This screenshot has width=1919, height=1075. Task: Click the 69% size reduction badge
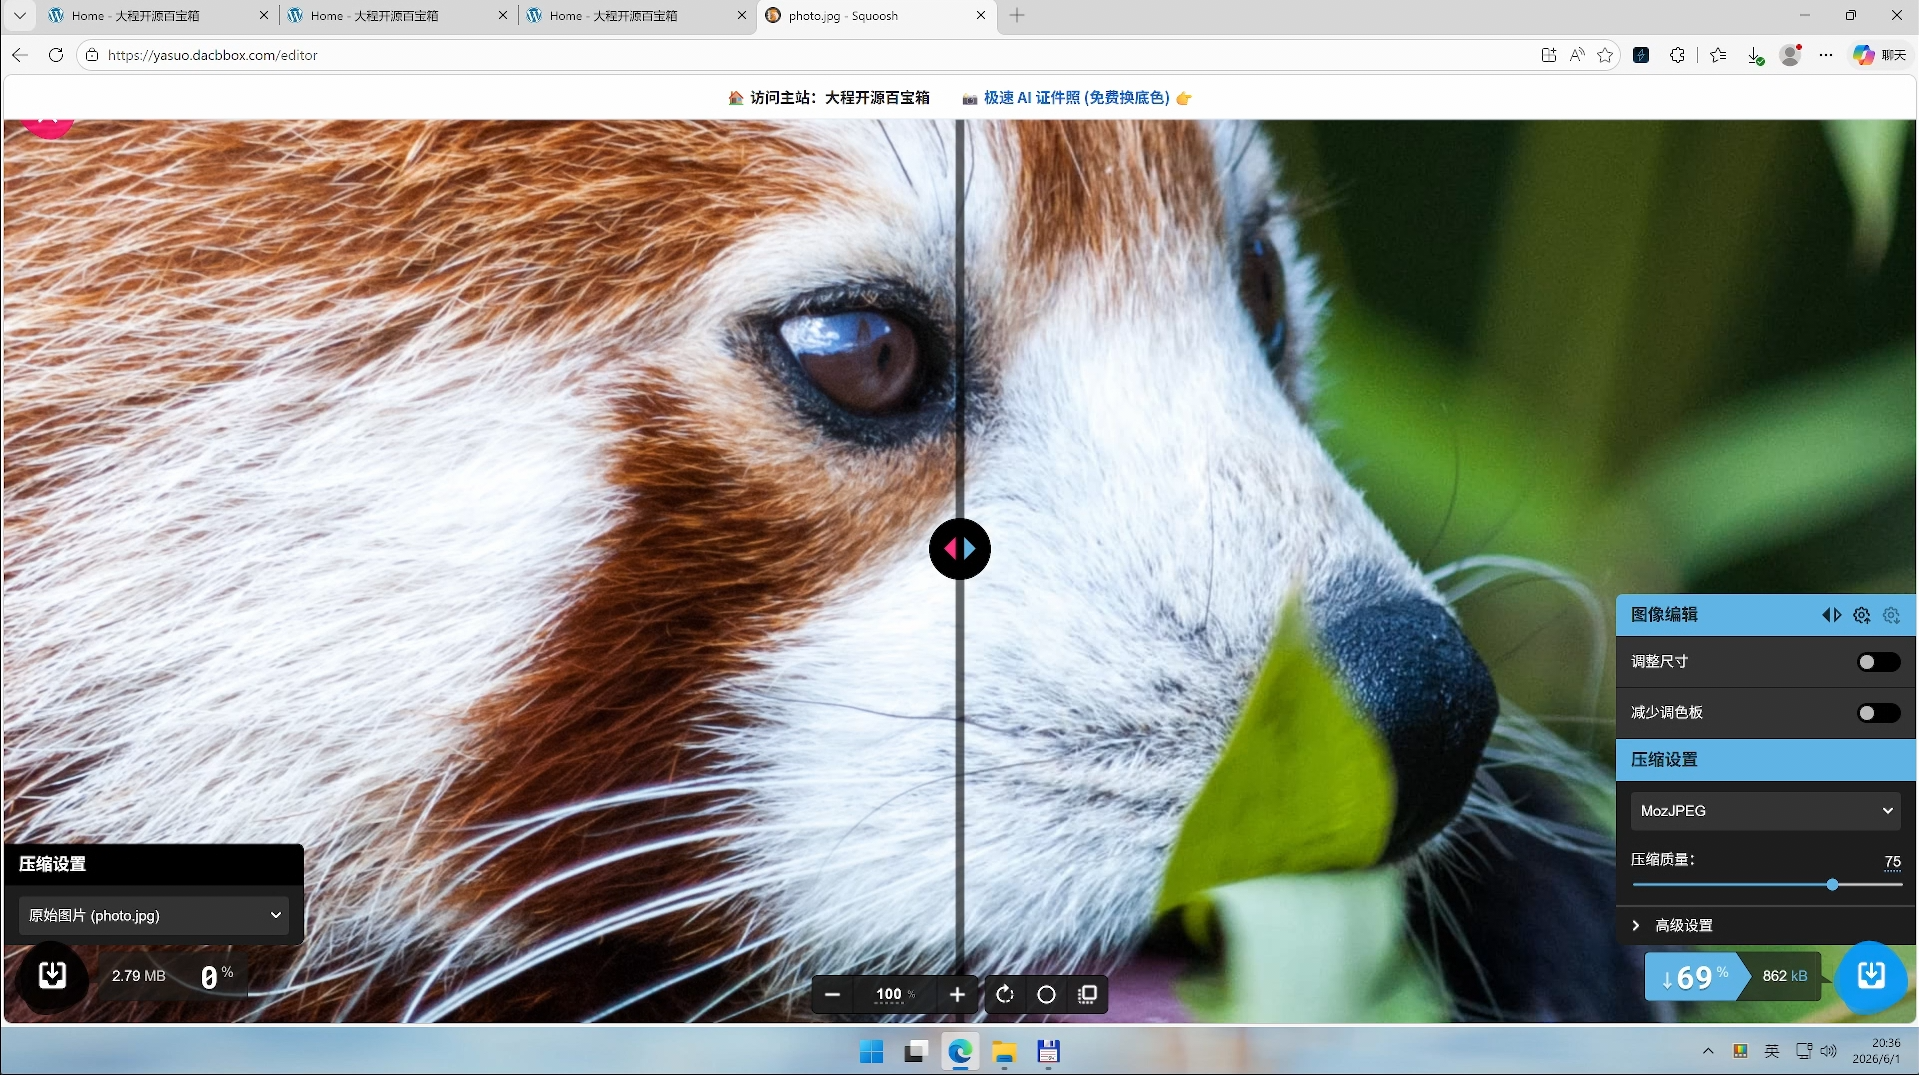pos(1695,977)
